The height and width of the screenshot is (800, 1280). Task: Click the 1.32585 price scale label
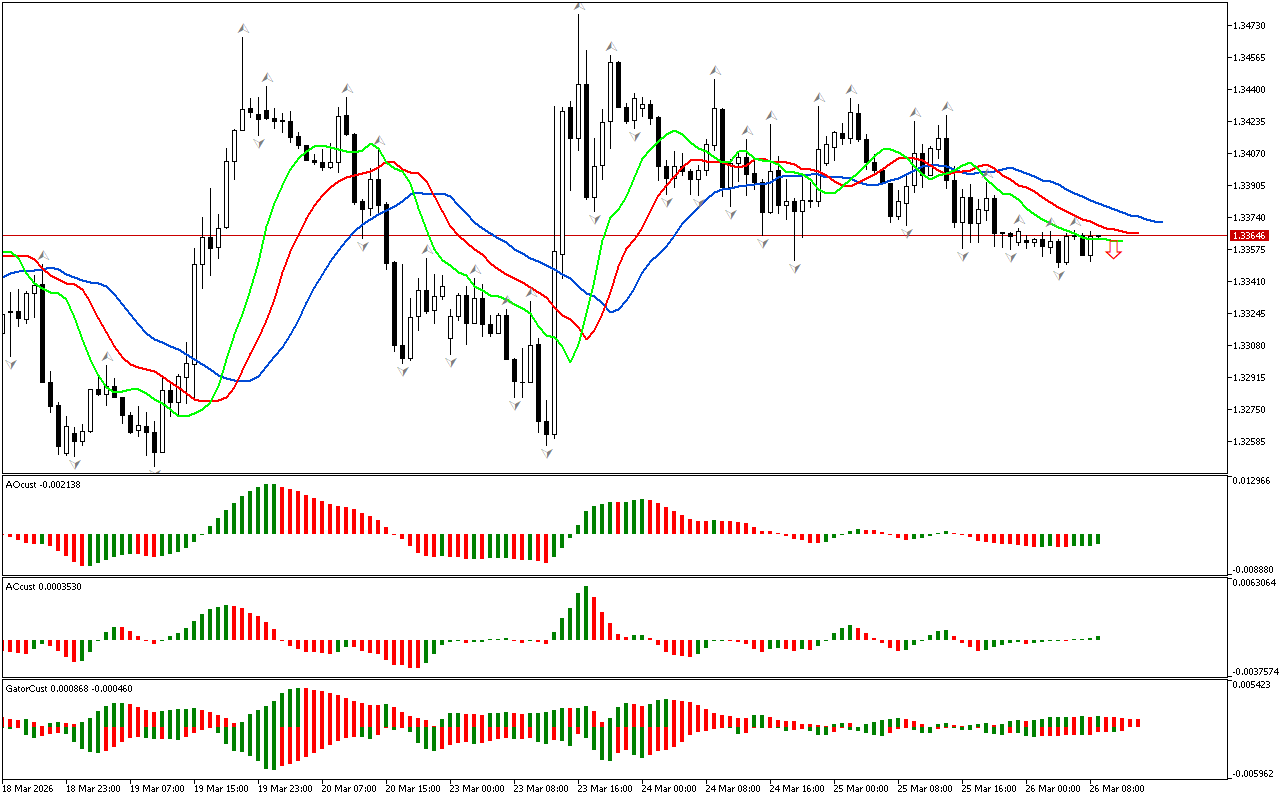click(x=1251, y=441)
